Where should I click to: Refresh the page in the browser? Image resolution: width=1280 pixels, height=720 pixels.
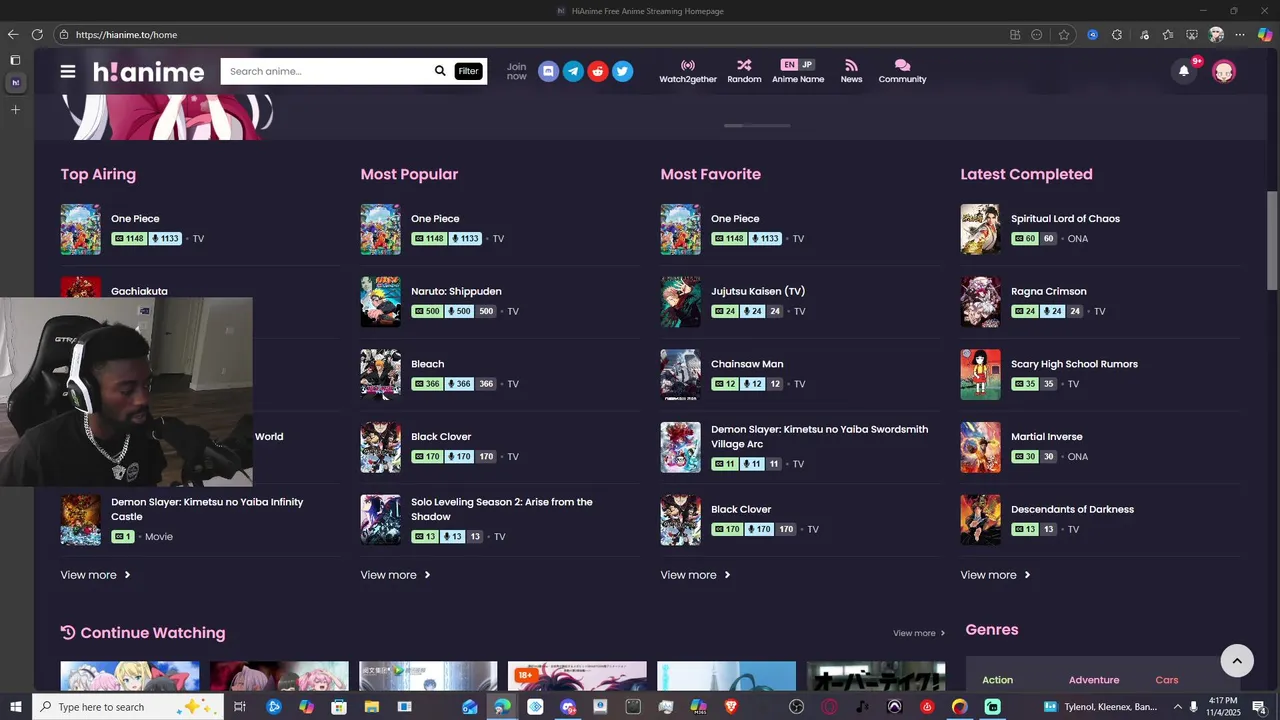pyautogui.click(x=37, y=34)
